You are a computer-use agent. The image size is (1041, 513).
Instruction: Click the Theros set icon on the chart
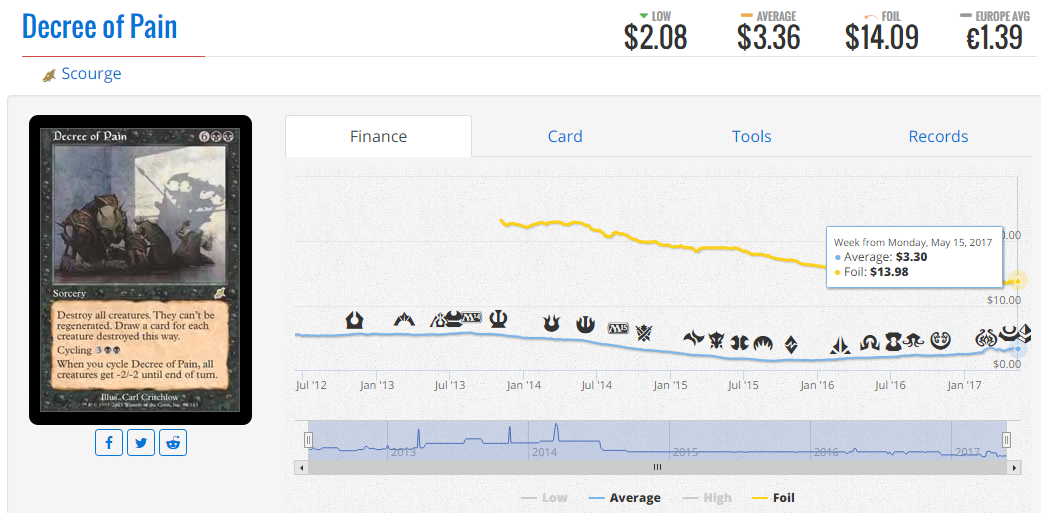click(499, 319)
